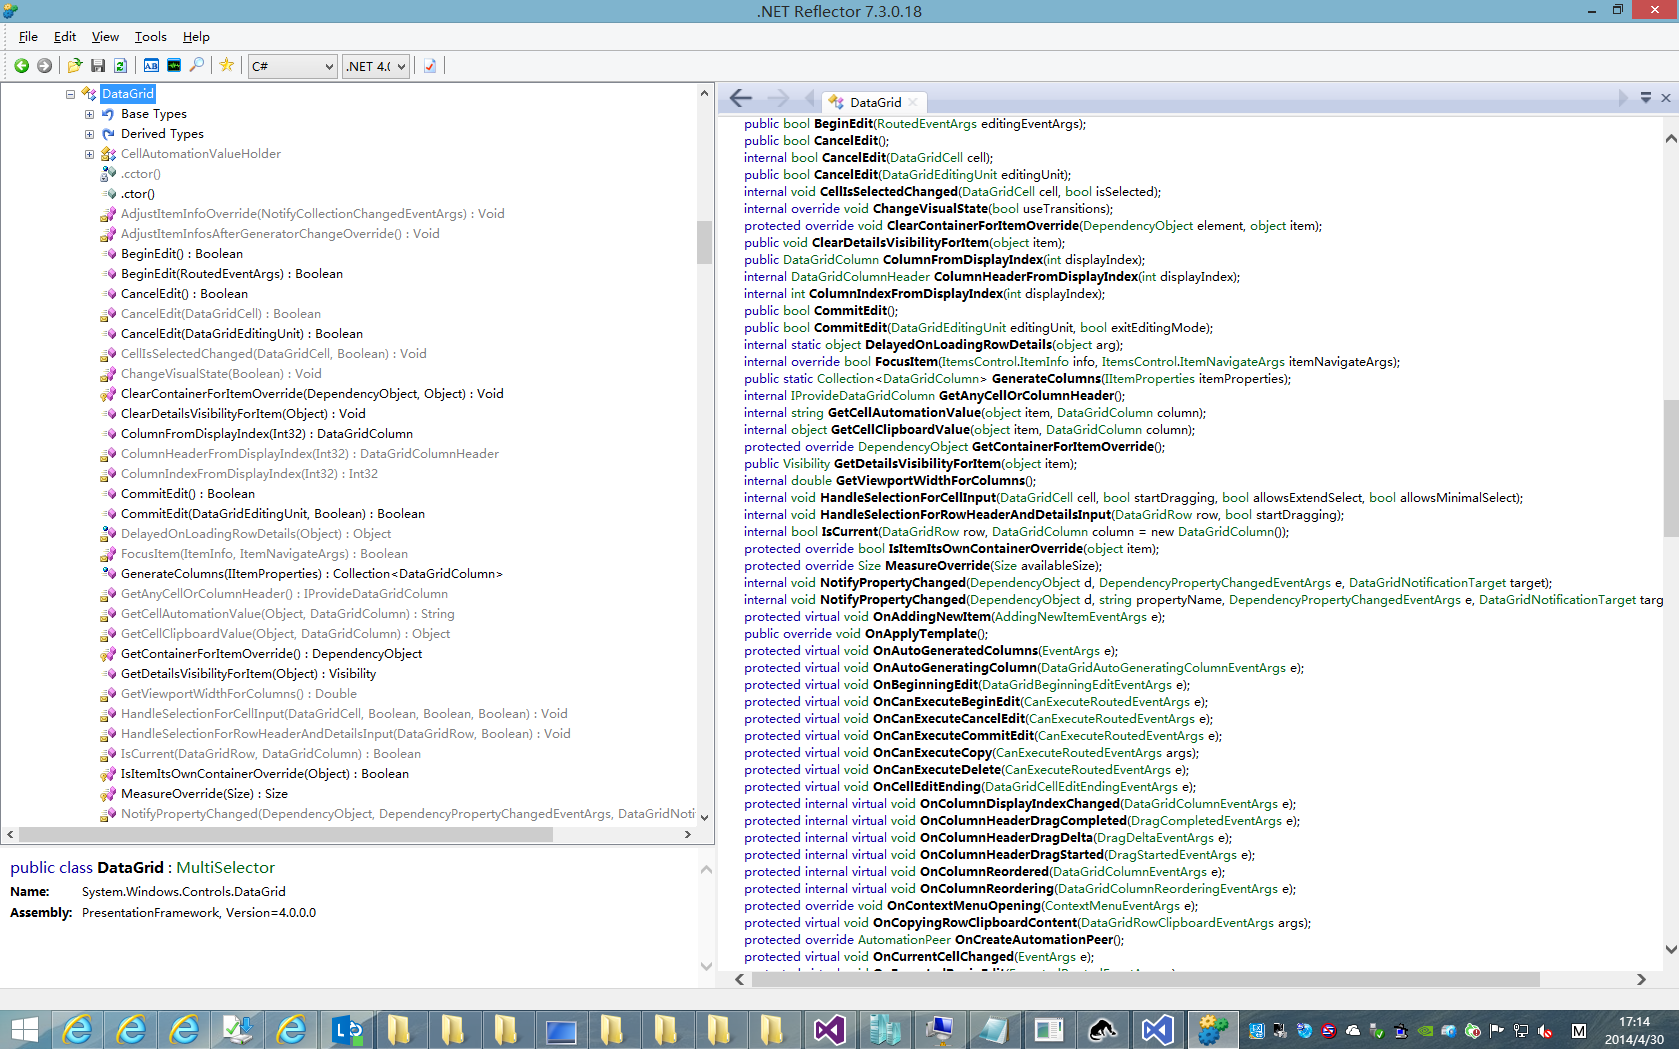
Task: Click the CellAutomationValueHolder class icon
Action: coord(108,154)
